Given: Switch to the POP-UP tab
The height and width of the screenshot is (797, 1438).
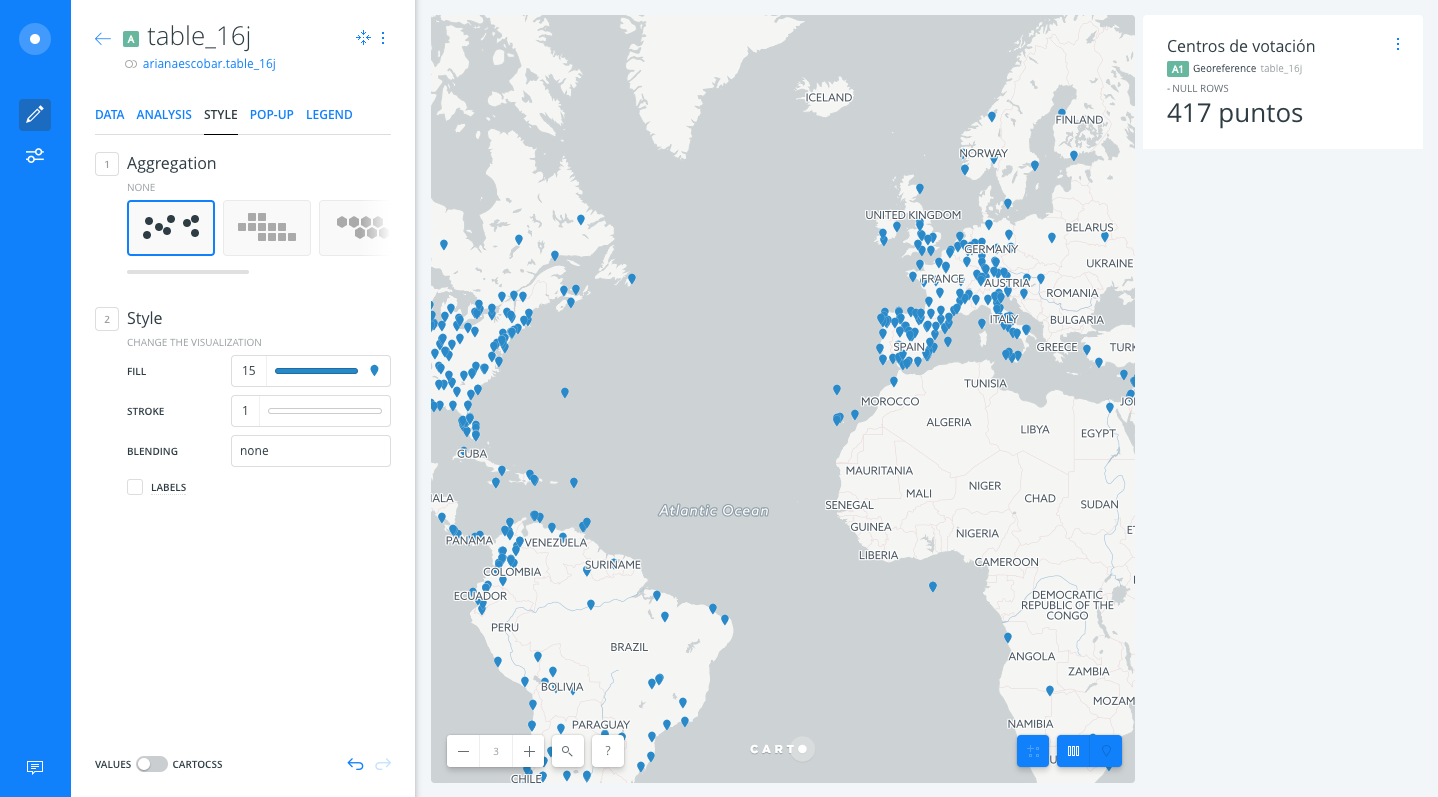Looking at the screenshot, I should (272, 115).
